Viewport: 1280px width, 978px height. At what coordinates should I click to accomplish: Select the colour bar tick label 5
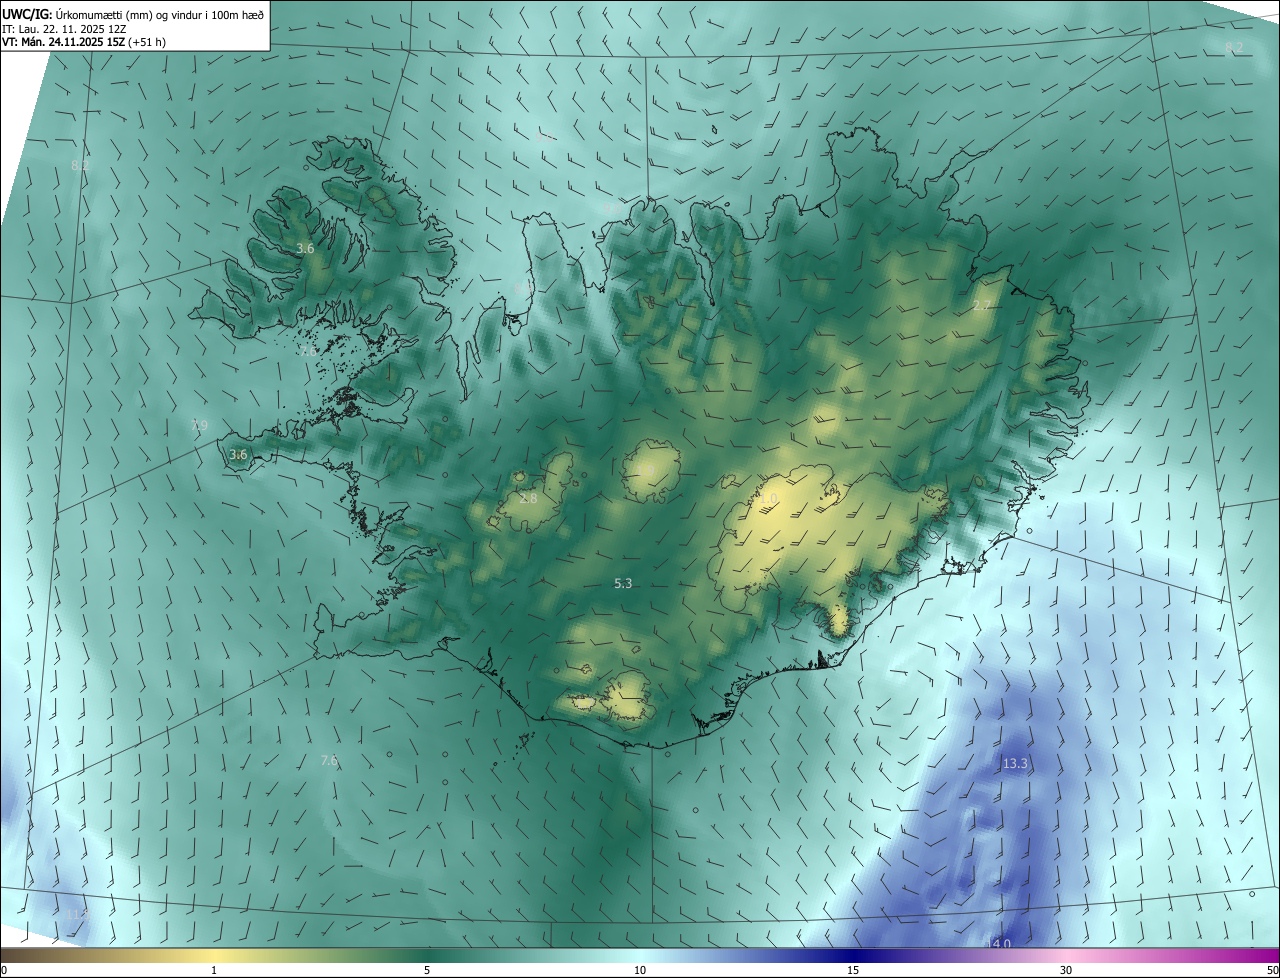pos(427,970)
